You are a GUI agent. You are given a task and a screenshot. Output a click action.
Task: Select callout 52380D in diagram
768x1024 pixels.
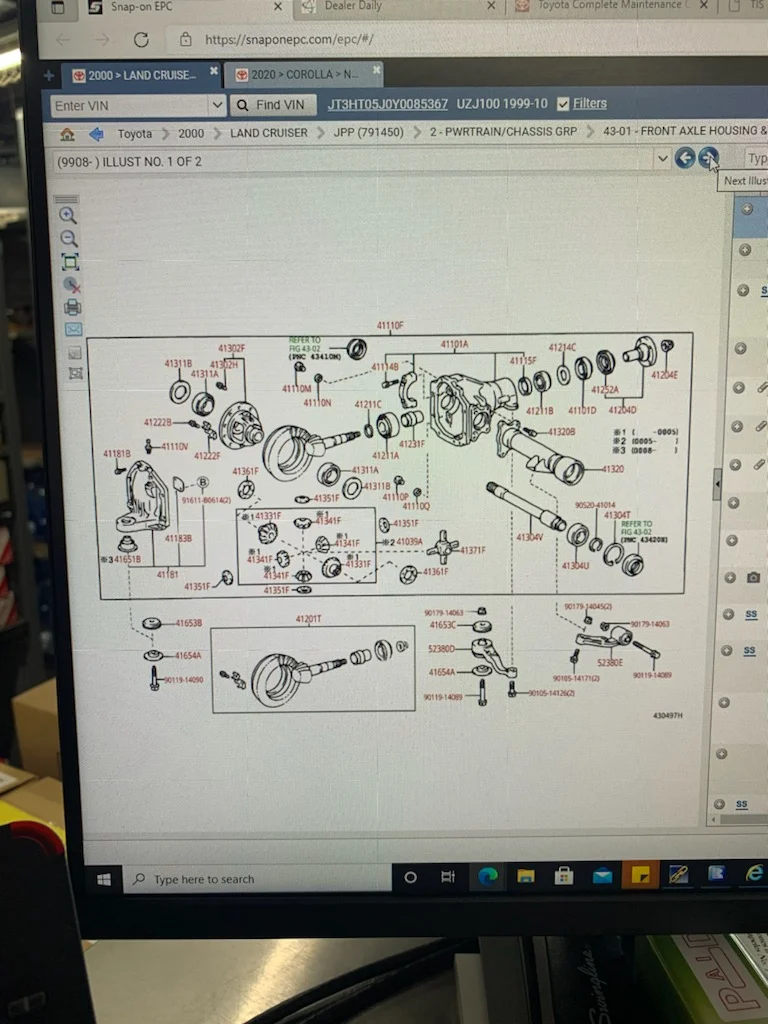(x=441, y=648)
